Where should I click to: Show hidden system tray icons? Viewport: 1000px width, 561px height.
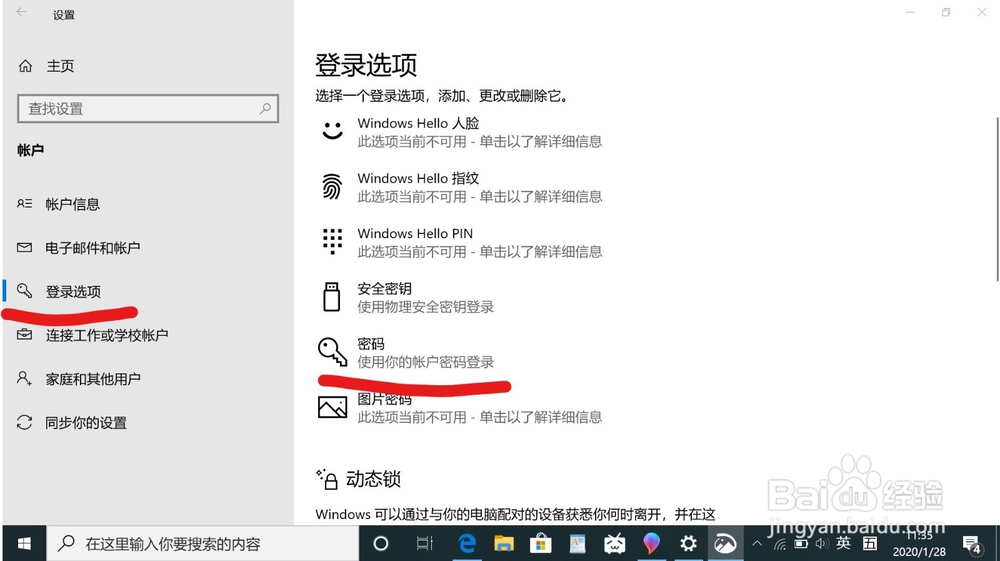coord(757,543)
